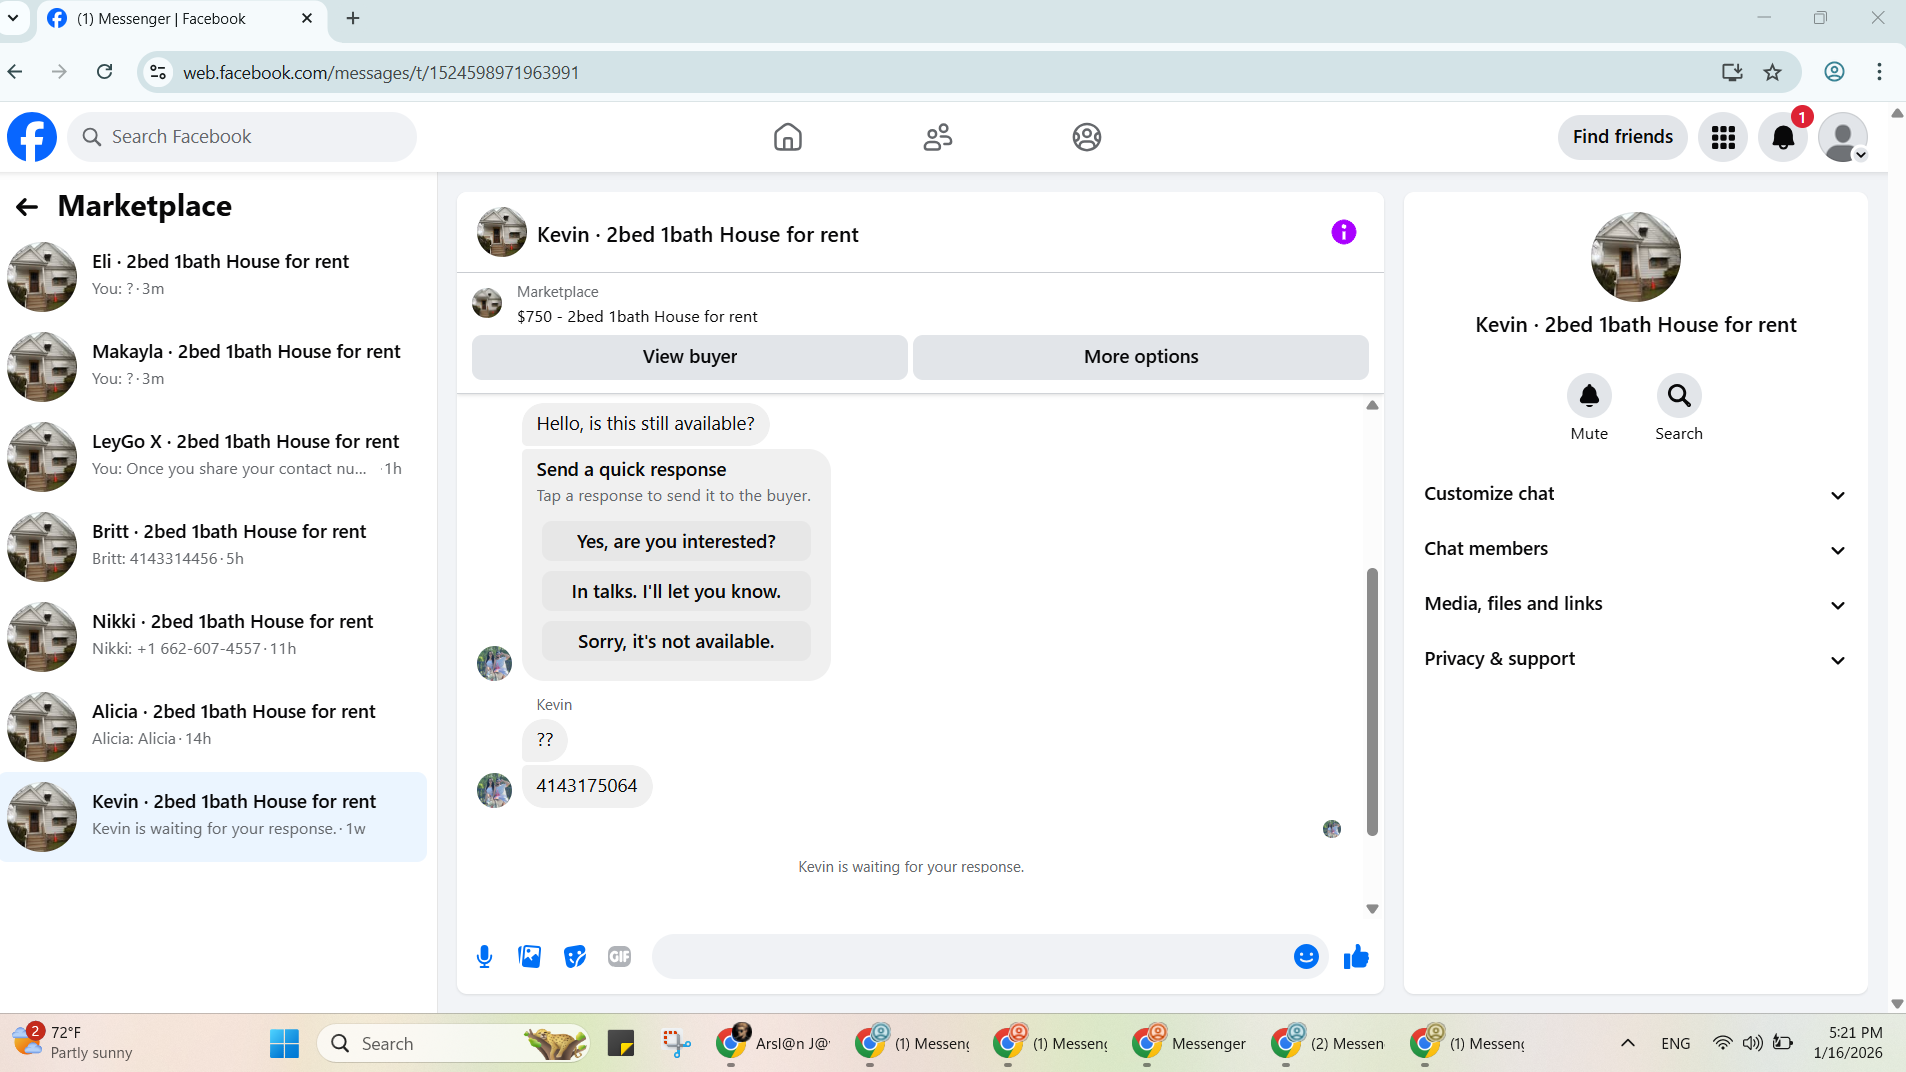
Task: Bookmark this page star
Action: coord(1773,72)
